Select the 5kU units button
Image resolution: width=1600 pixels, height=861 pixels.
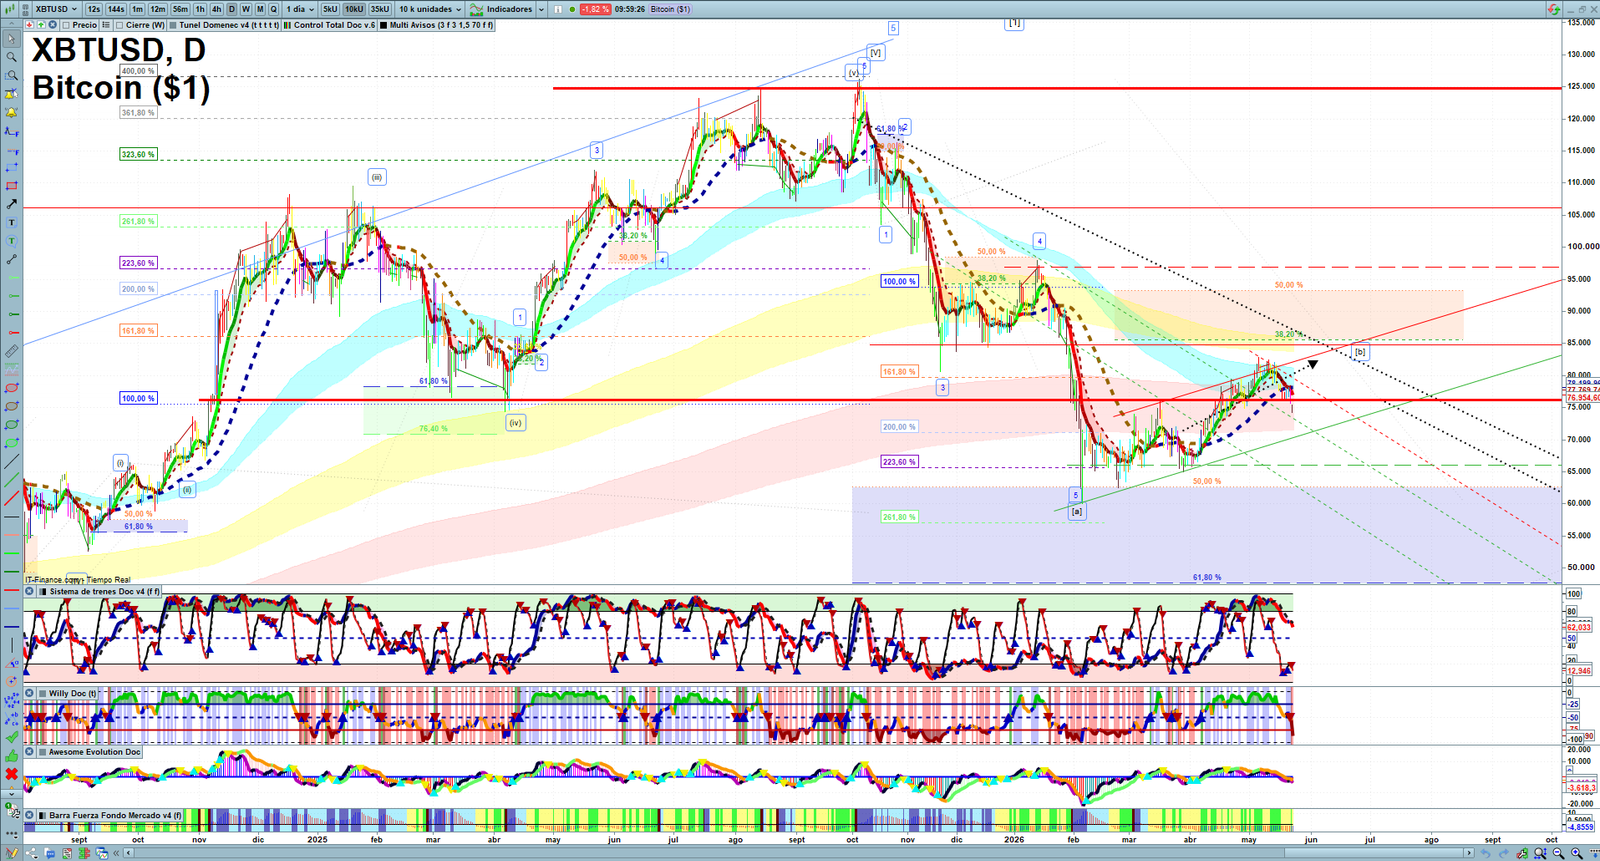point(330,9)
